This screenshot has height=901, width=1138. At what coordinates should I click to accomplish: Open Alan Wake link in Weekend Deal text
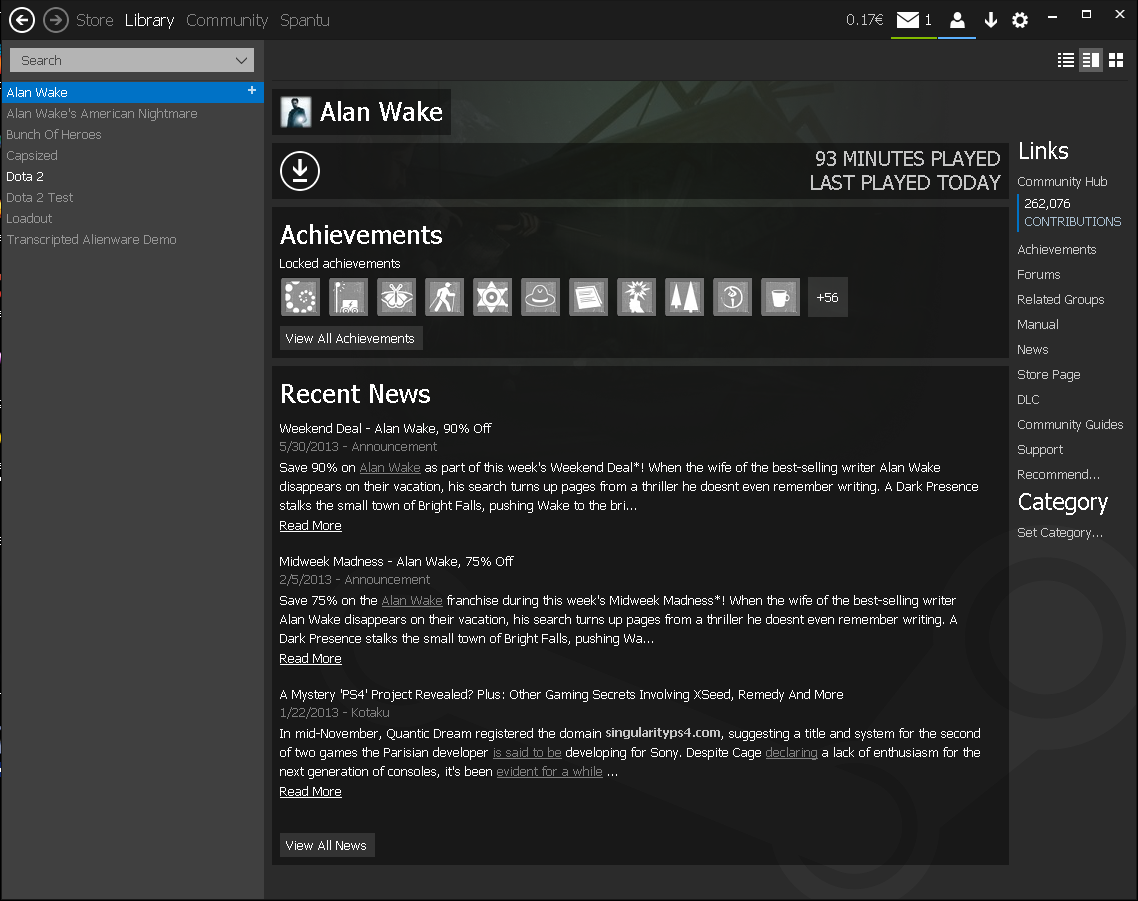[x=390, y=468]
